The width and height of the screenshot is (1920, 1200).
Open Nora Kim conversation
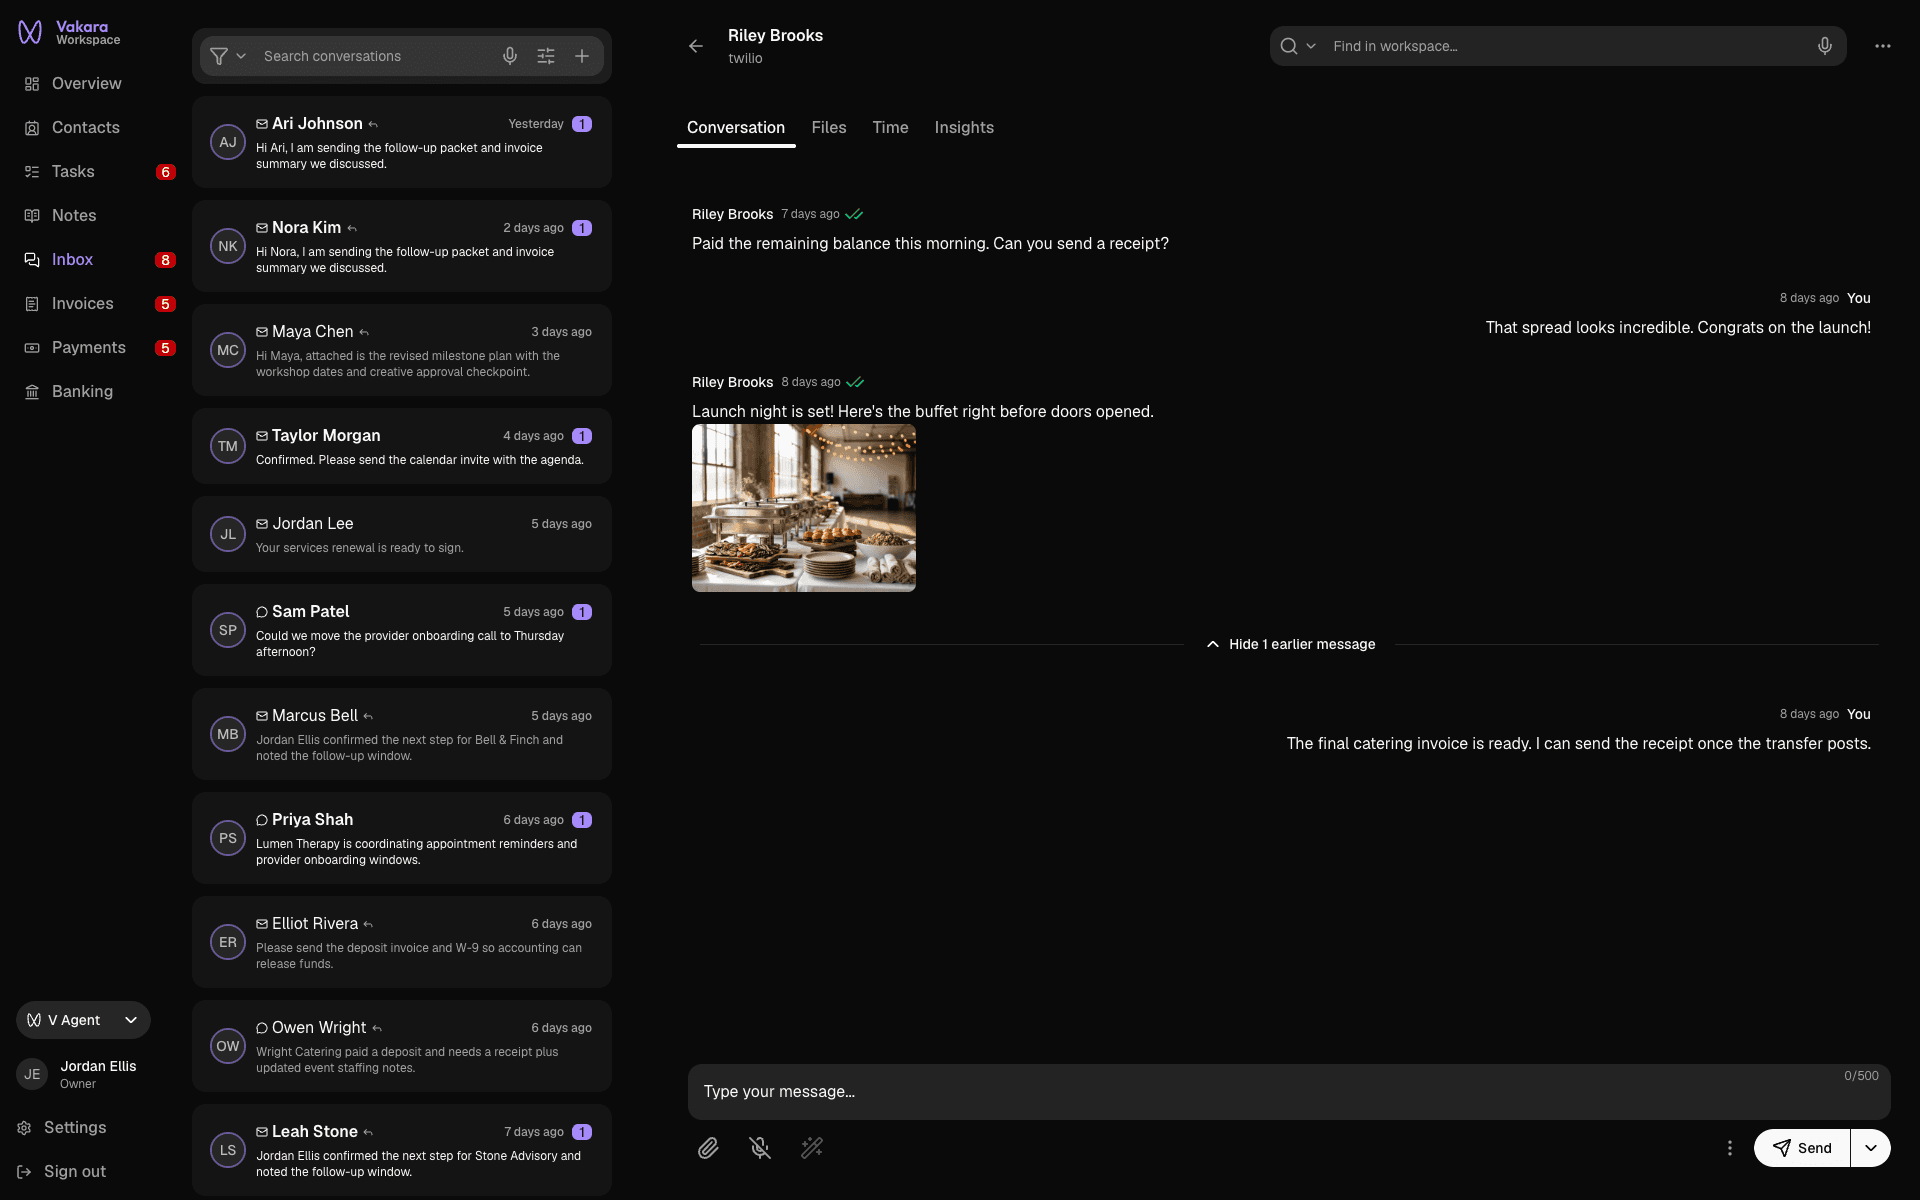pyautogui.click(x=402, y=246)
